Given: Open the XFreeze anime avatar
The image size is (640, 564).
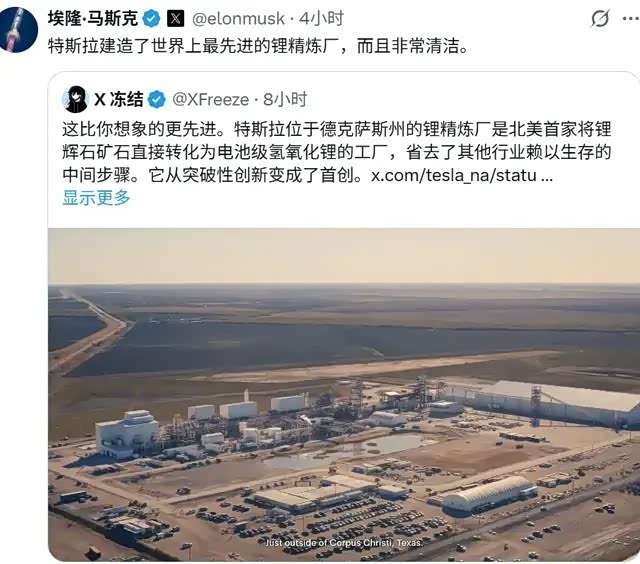Looking at the screenshot, I should pyautogui.click(x=76, y=99).
